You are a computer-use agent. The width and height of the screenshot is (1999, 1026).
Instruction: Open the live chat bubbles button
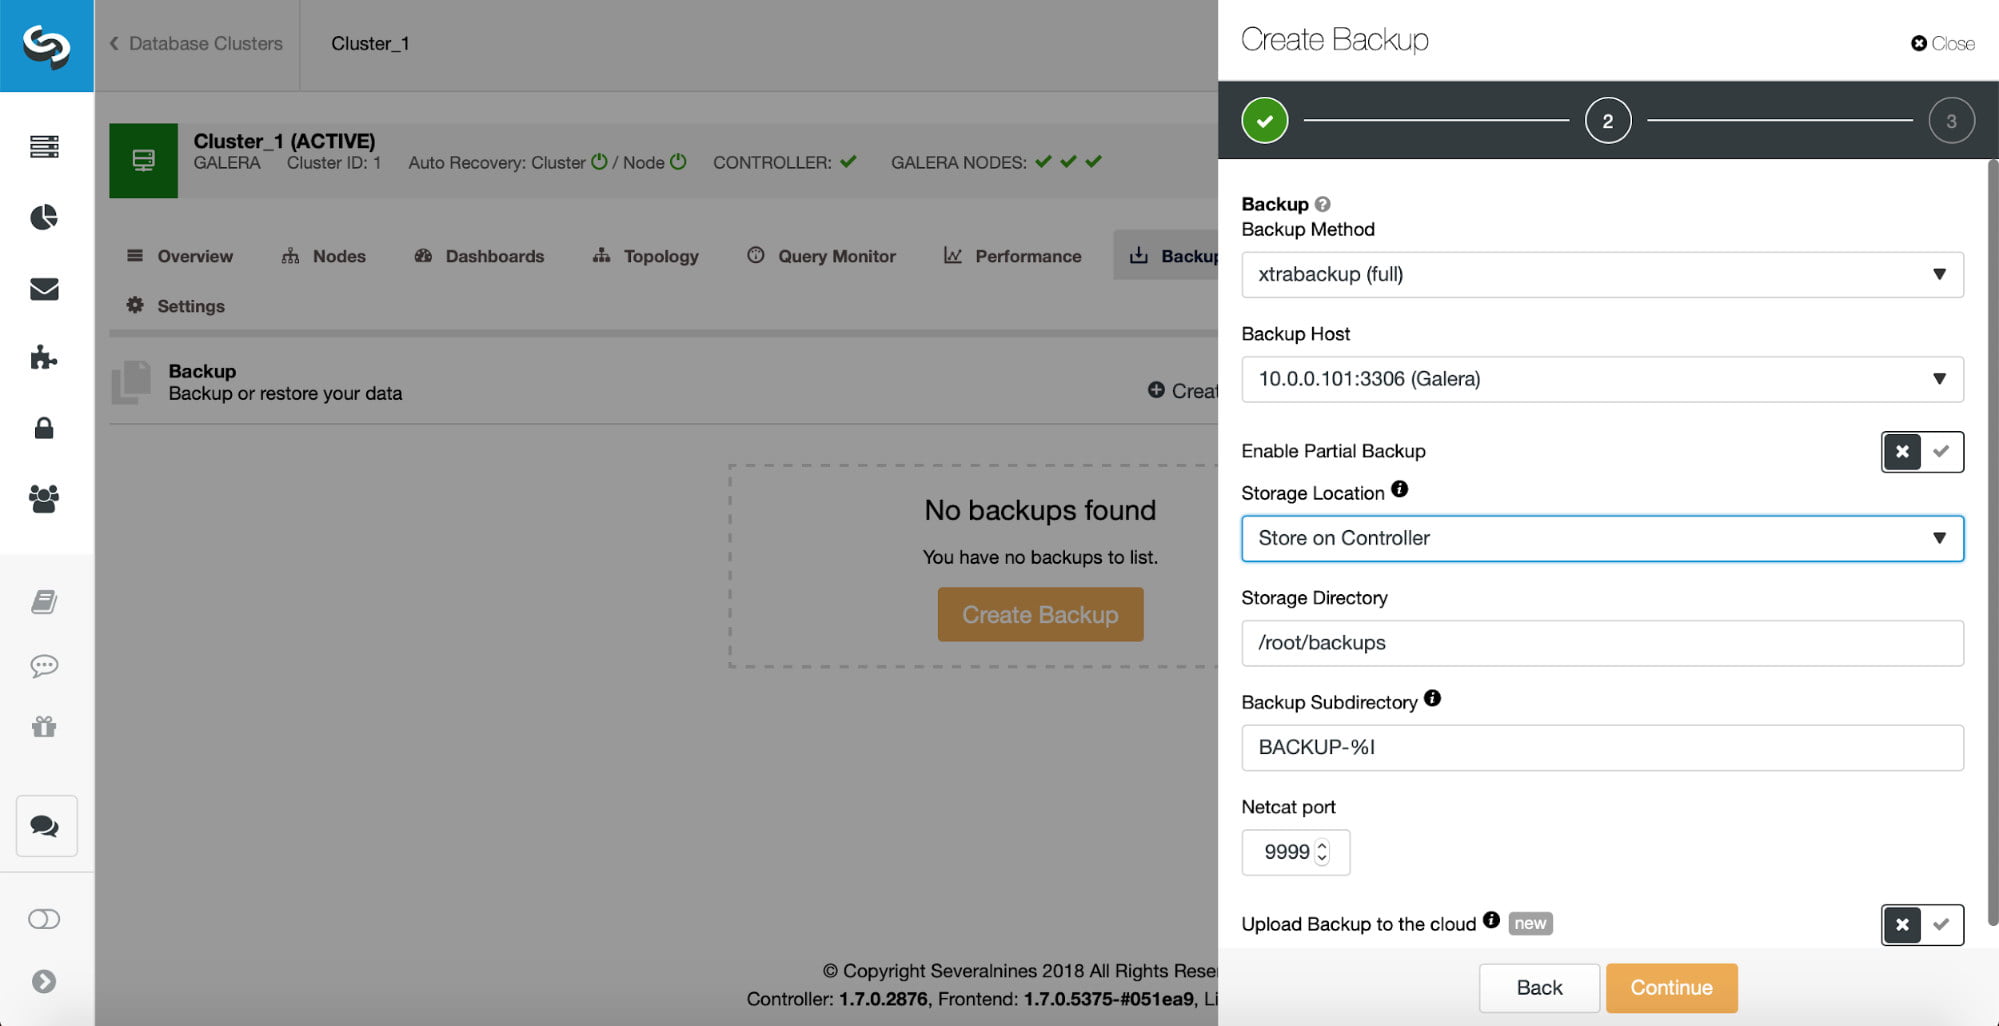pyautogui.click(x=46, y=826)
